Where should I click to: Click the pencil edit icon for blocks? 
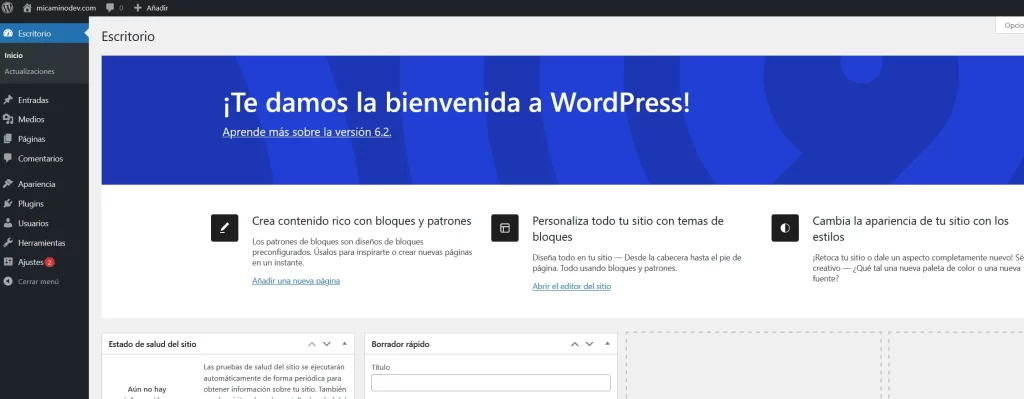point(225,228)
